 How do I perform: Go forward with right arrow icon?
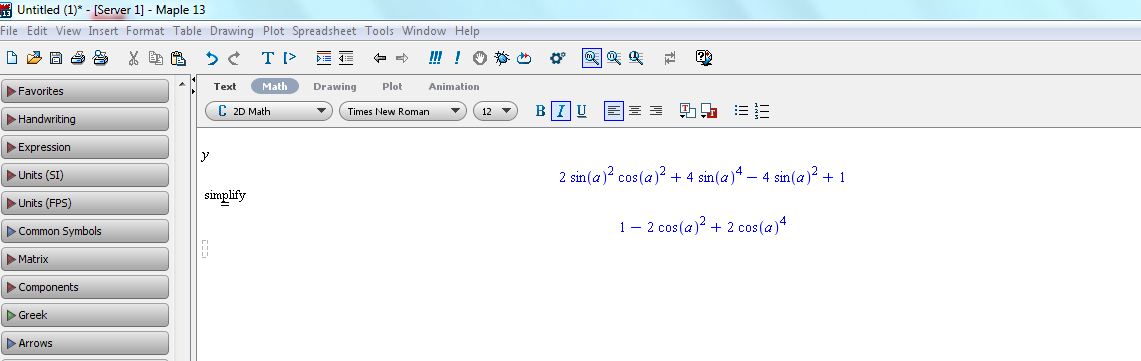coord(402,58)
